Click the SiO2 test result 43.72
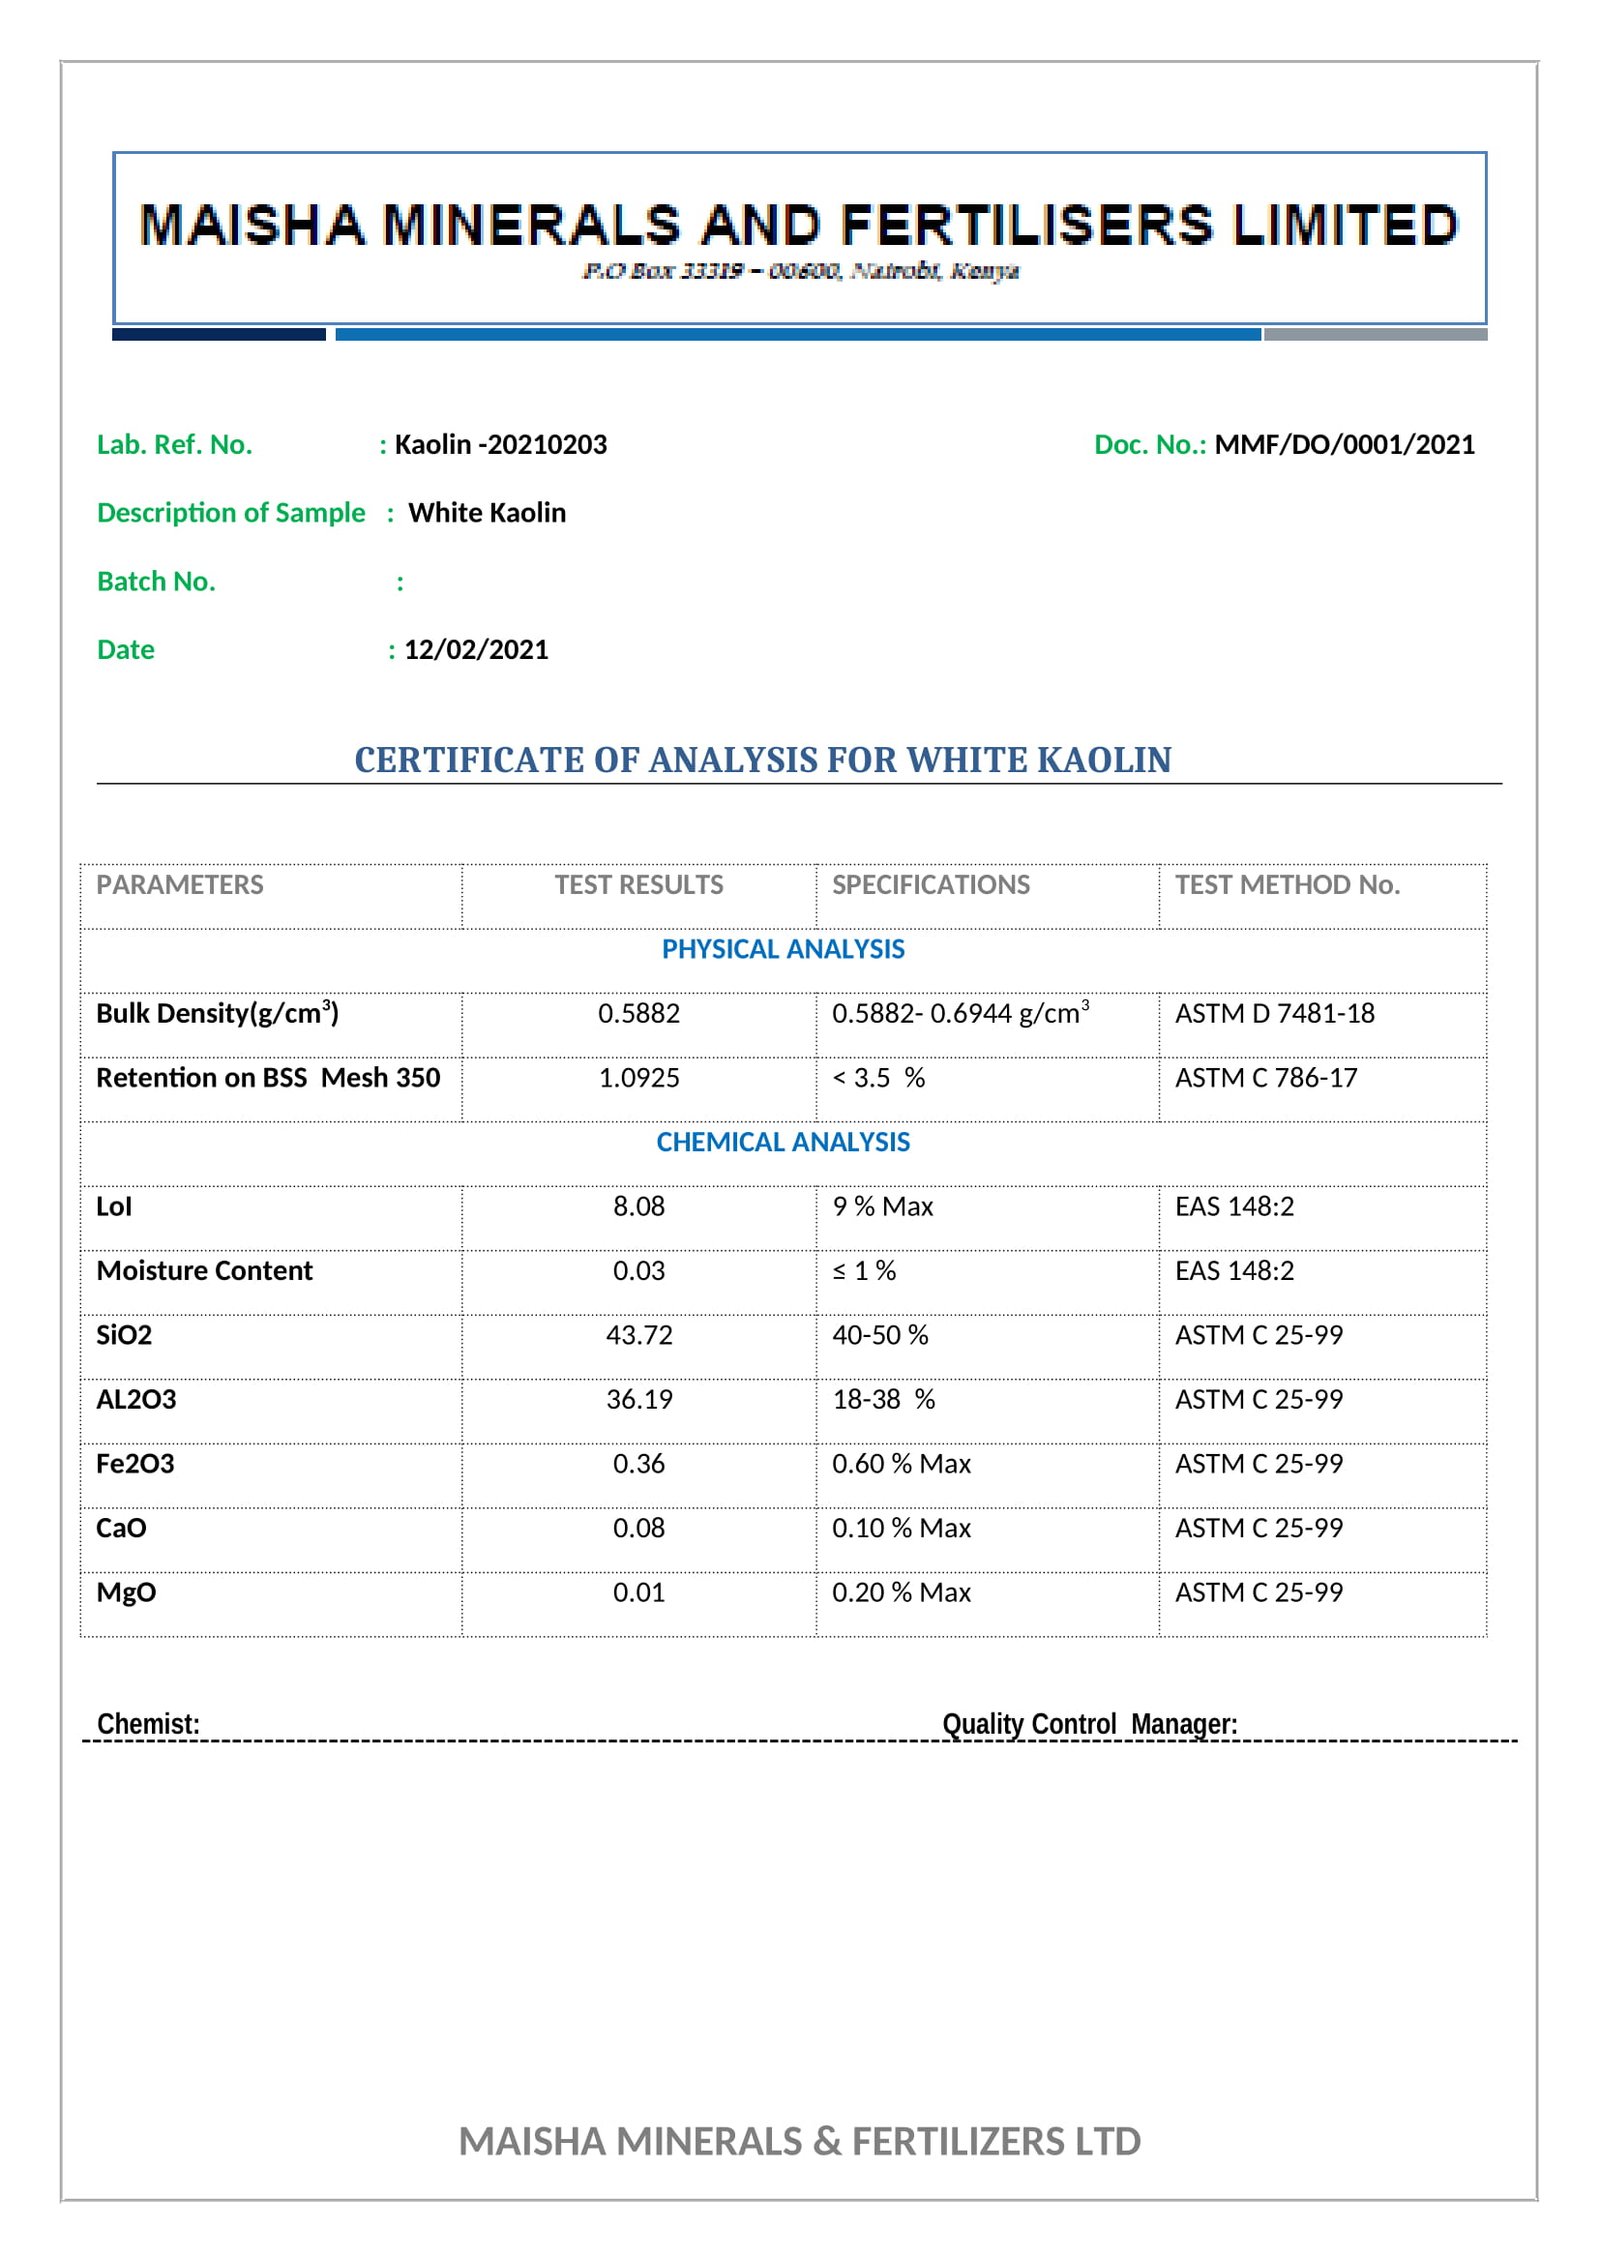The height and width of the screenshot is (2263, 1600). 639,1335
